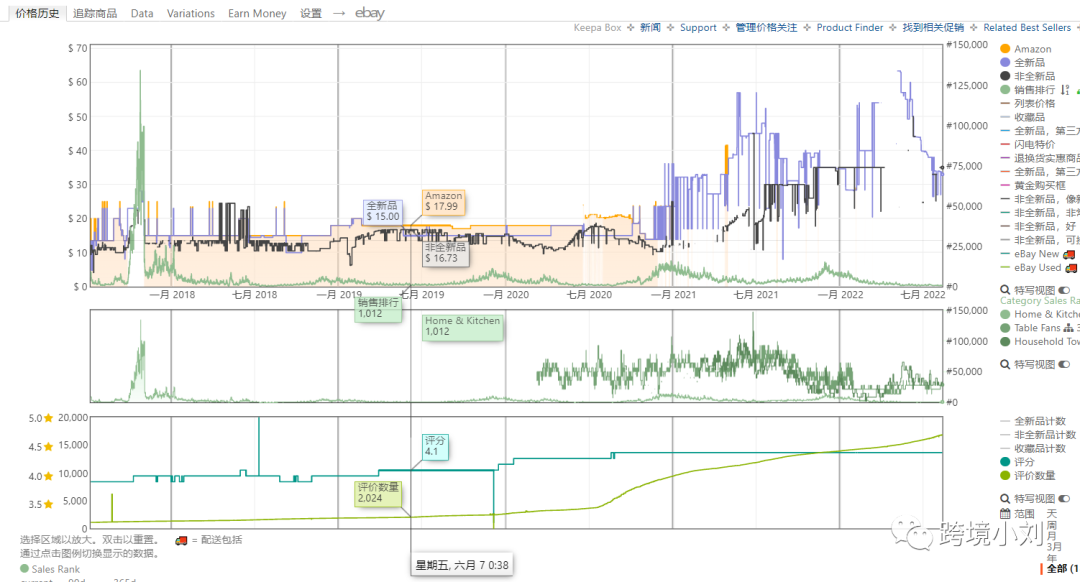Toggle the eBay Used legend label
1080x582 pixels.
pyautogui.click(x=1037, y=268)
